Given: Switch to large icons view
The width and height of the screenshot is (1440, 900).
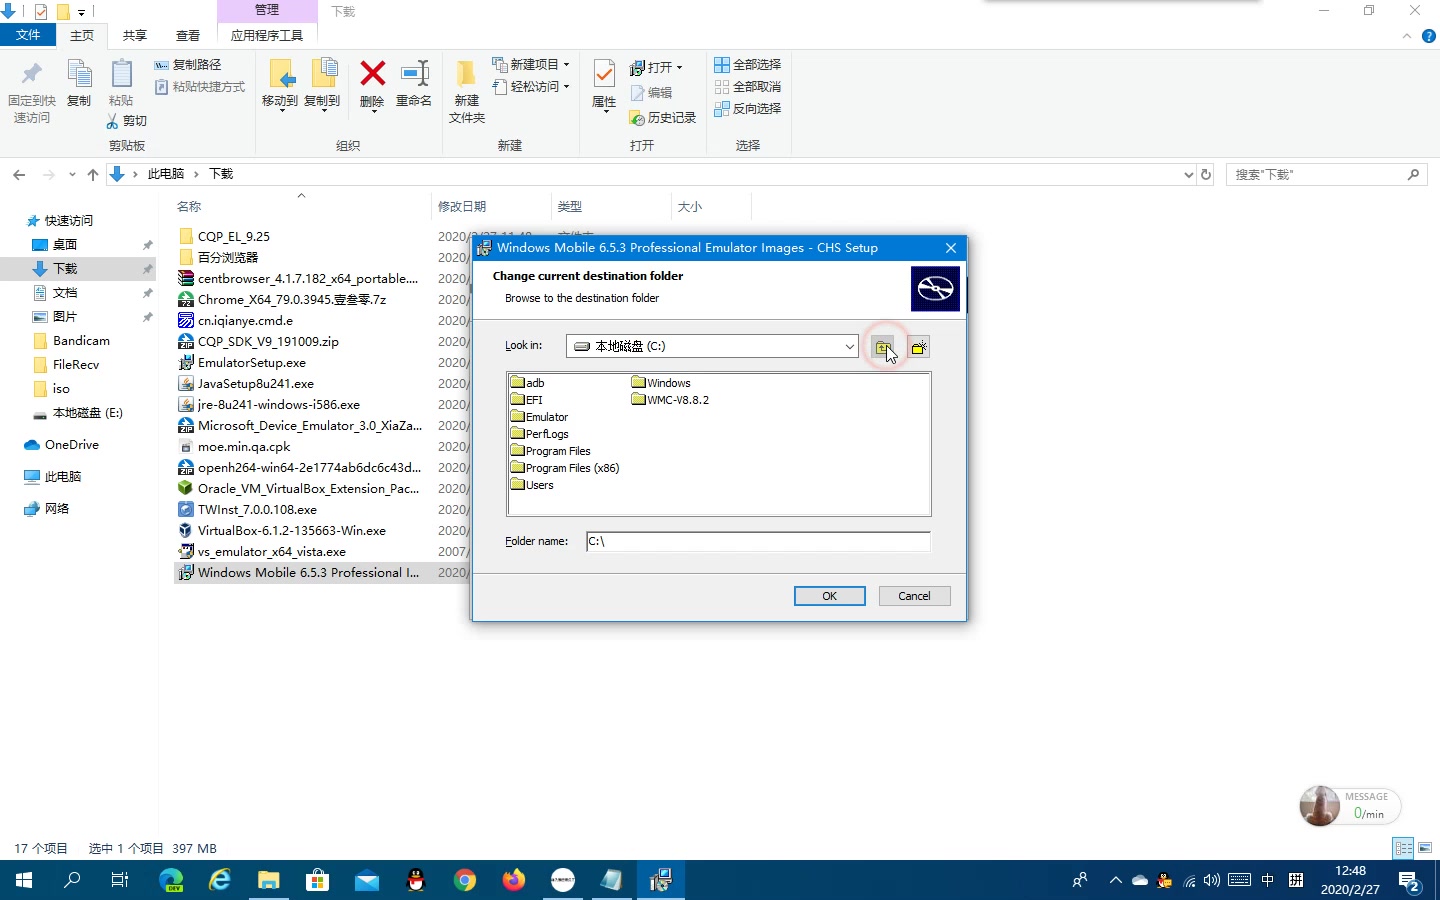Looking at the screenshot, I should point(1425,848).
